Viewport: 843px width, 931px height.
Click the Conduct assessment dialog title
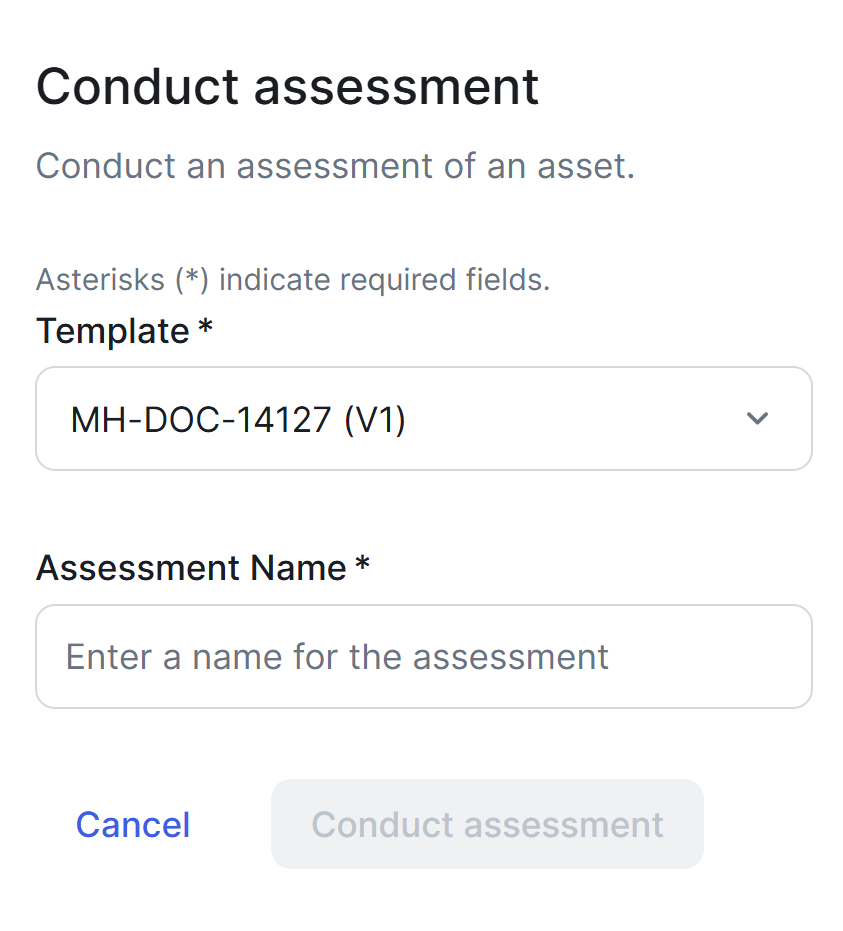point(287,87)
